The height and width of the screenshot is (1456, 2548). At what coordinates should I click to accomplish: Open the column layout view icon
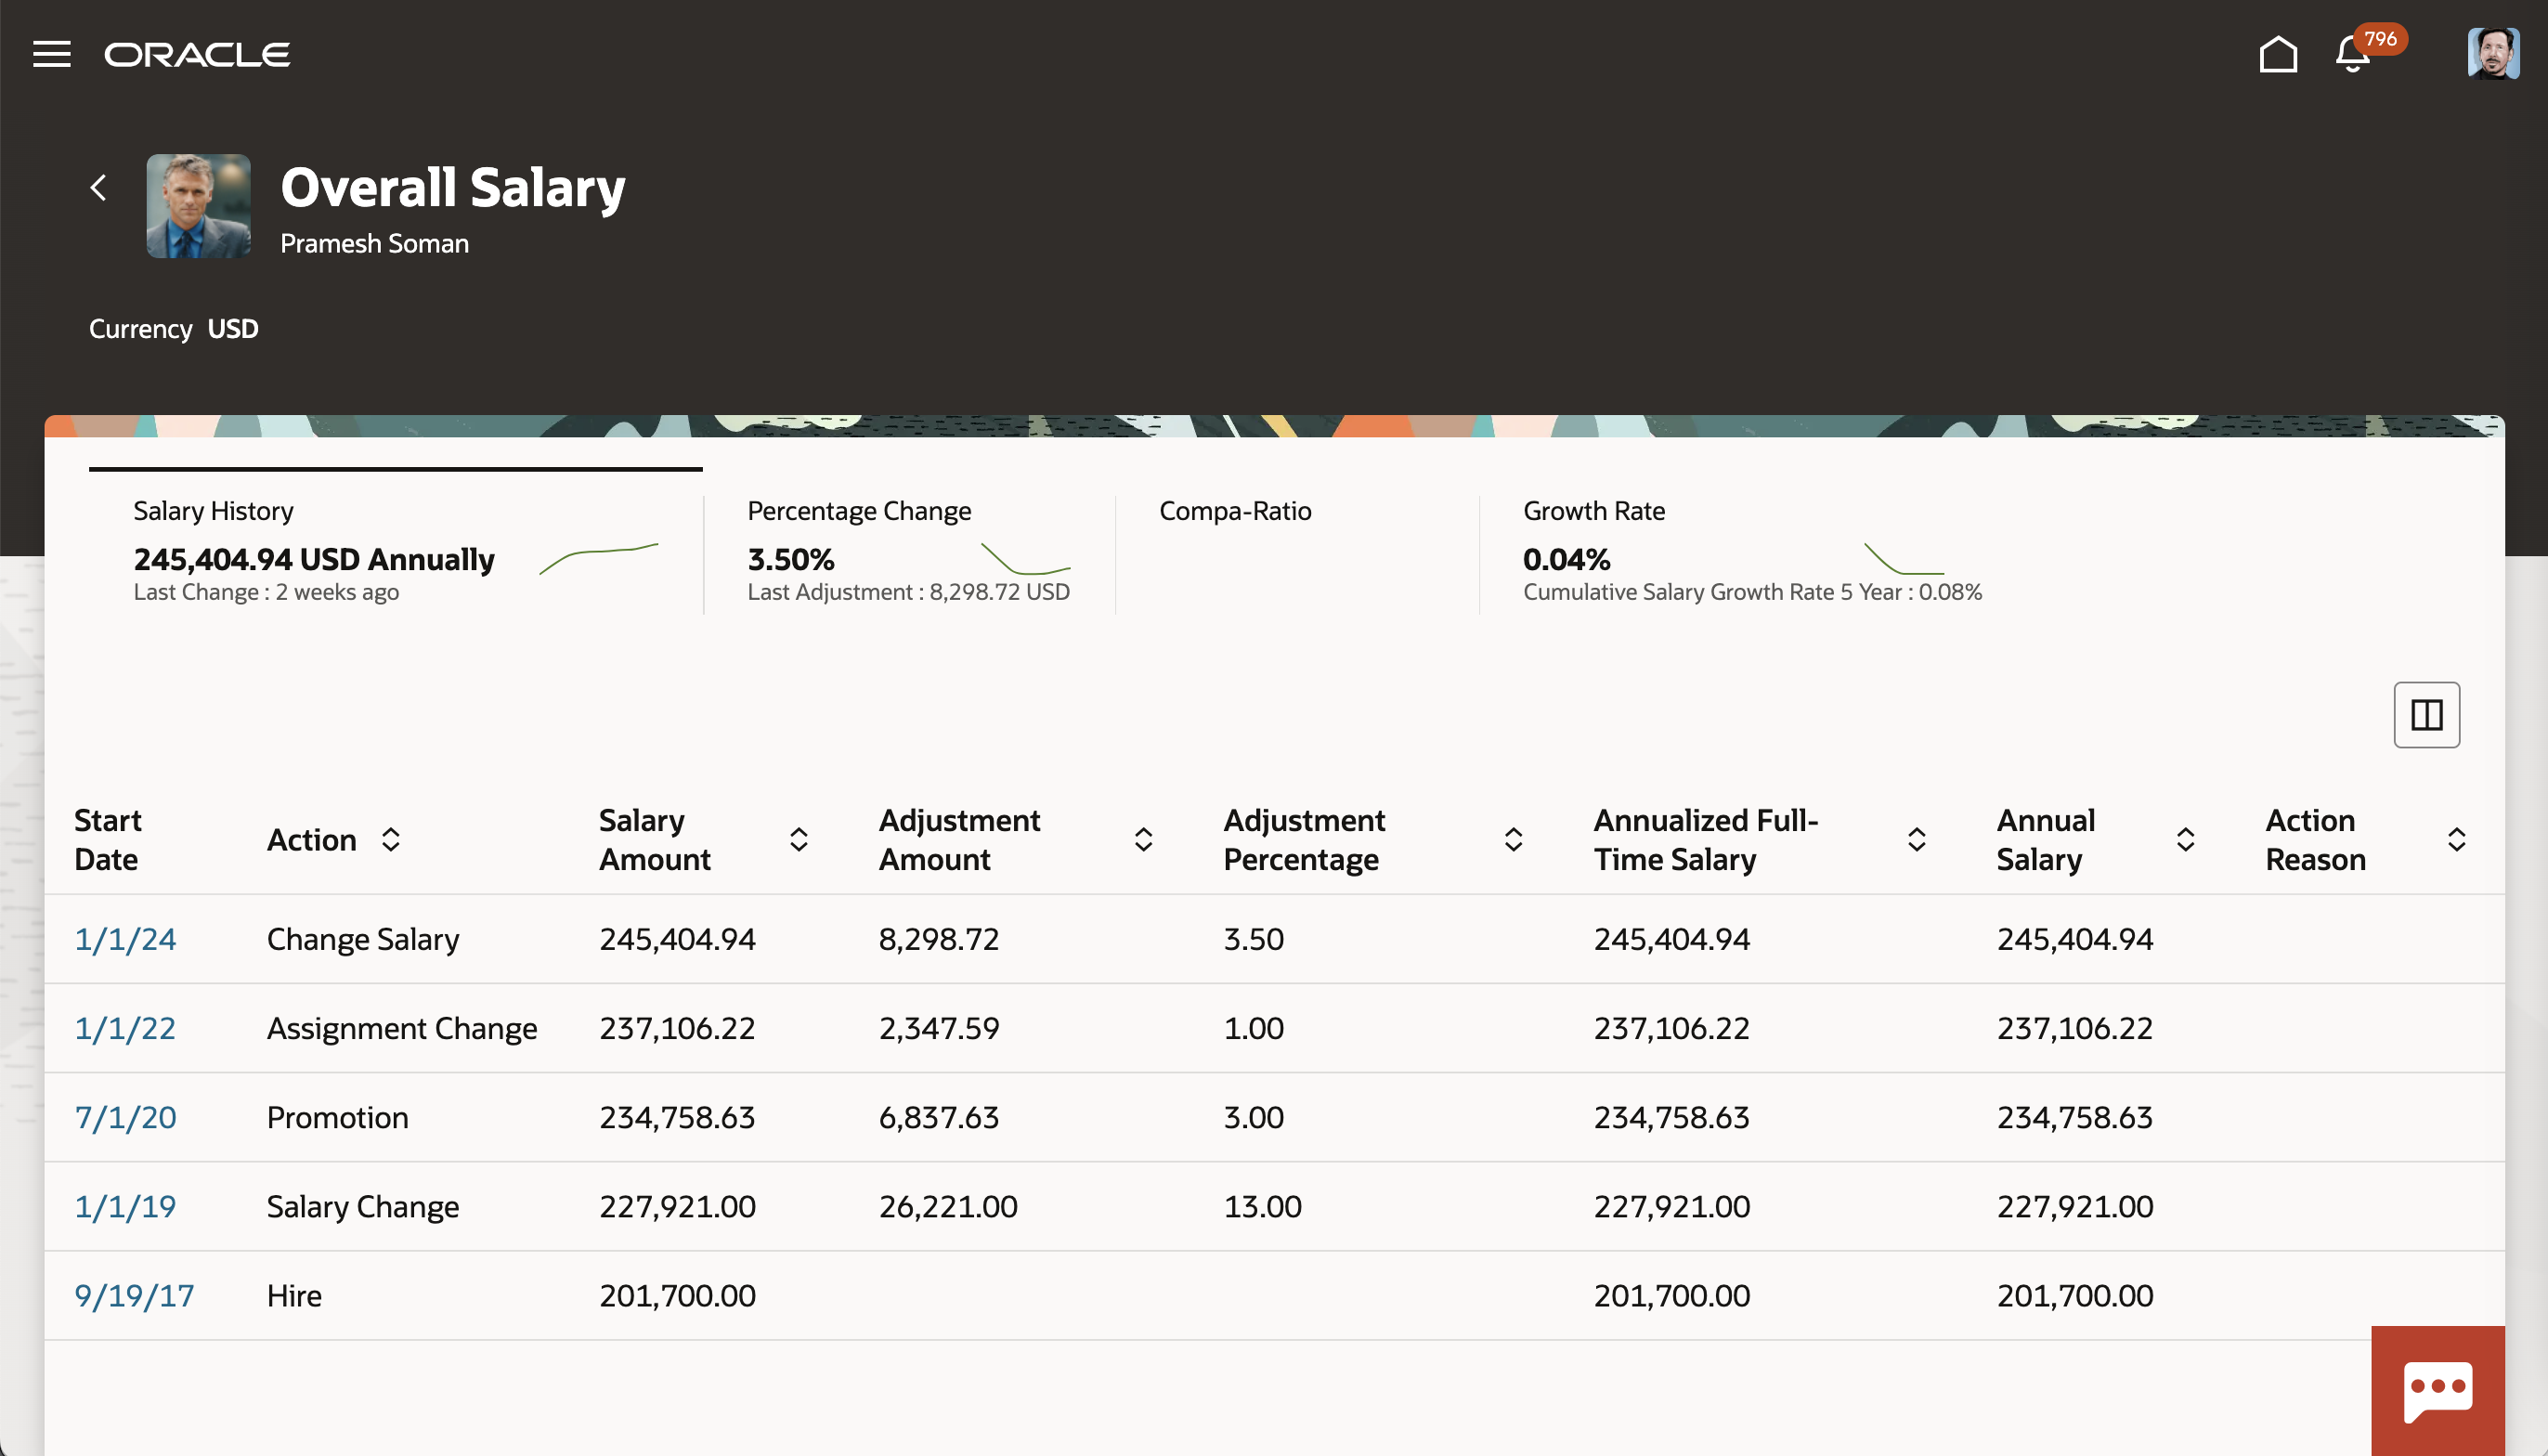coord(2426,715)
